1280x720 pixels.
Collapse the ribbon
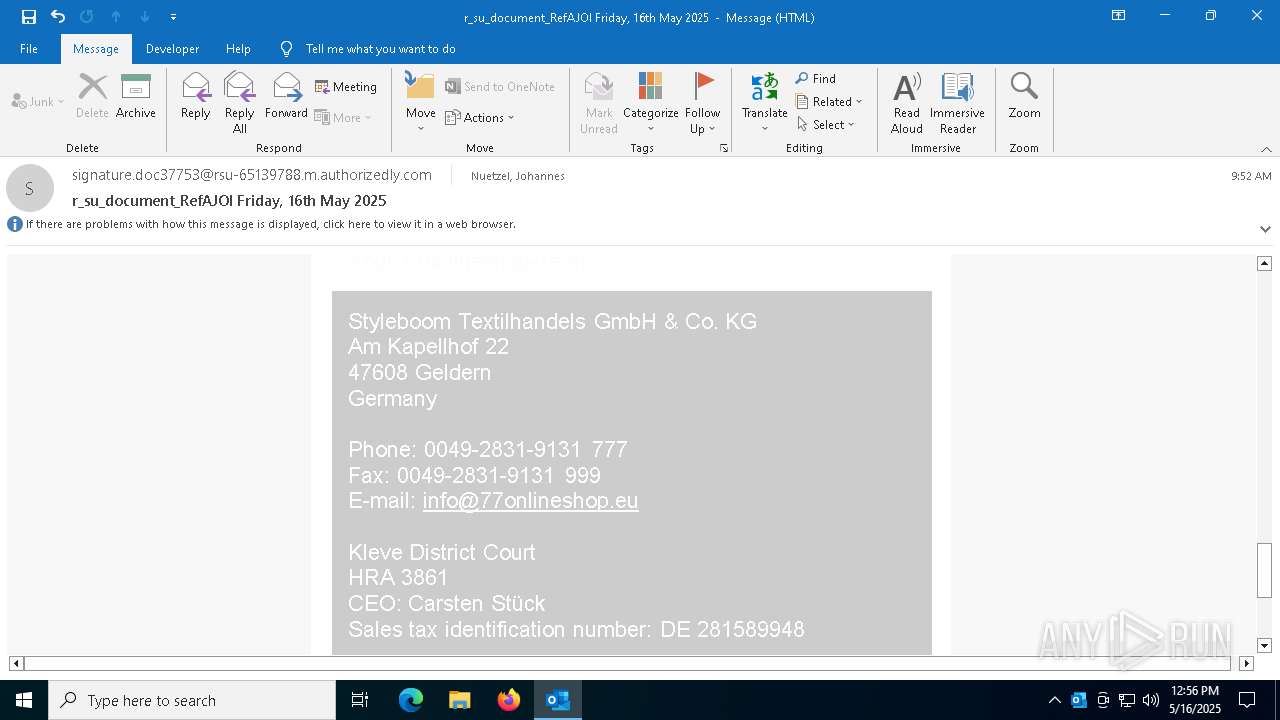tap(1266, 149)
